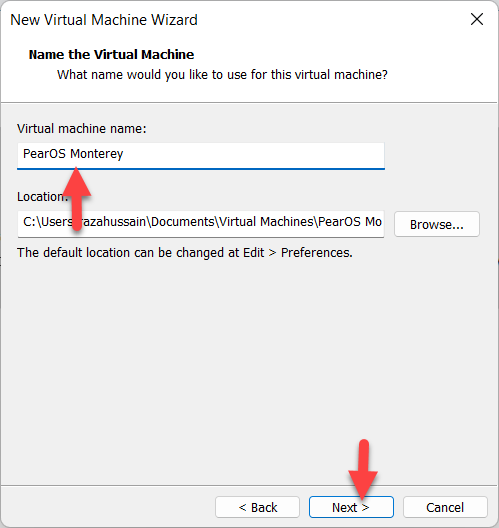
Task: Click the Name the Virtual Machine heading
Action: [x=111, y=55]
